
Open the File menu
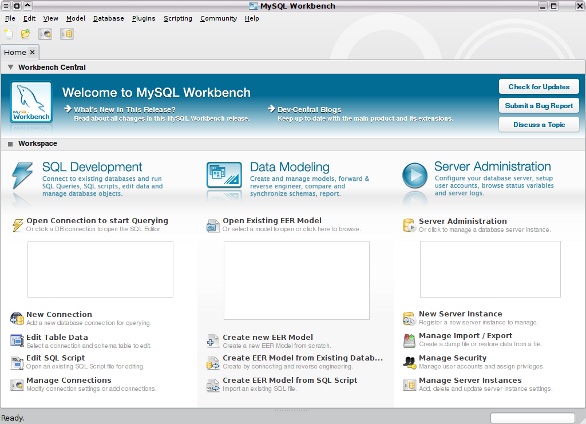(x=10, y=18)
